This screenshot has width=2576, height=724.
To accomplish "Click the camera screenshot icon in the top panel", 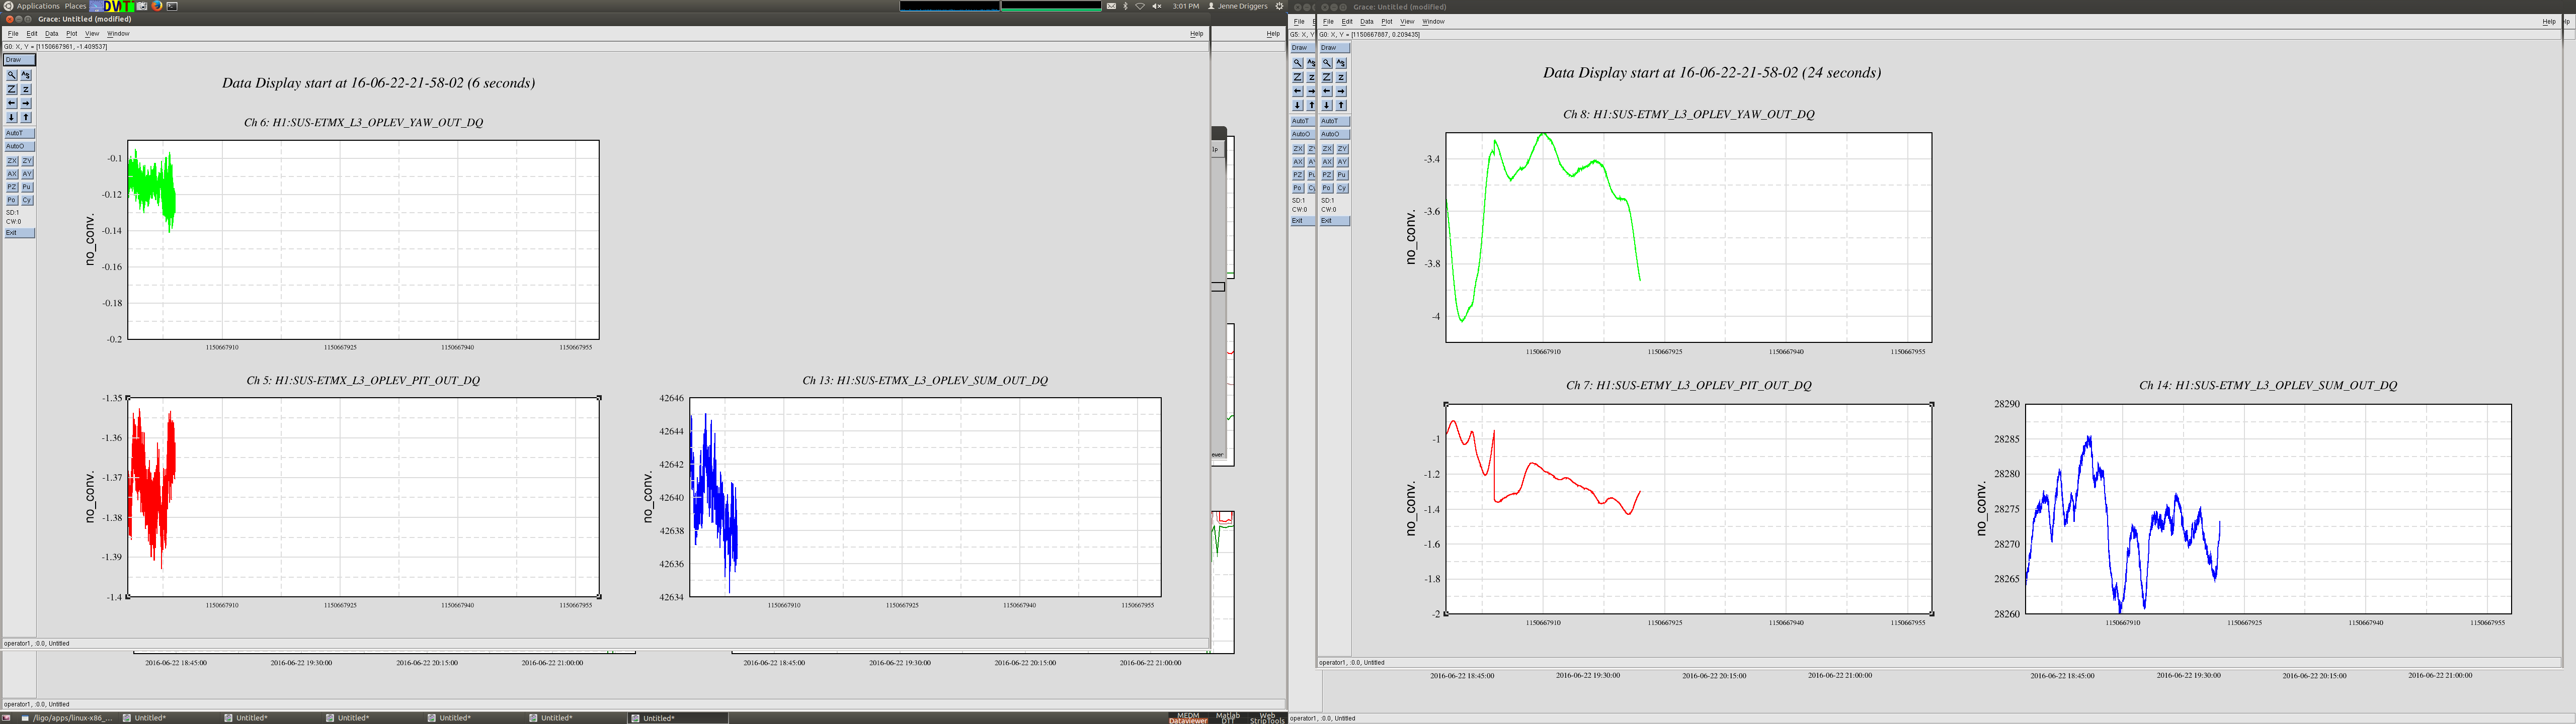I will 142,6.
